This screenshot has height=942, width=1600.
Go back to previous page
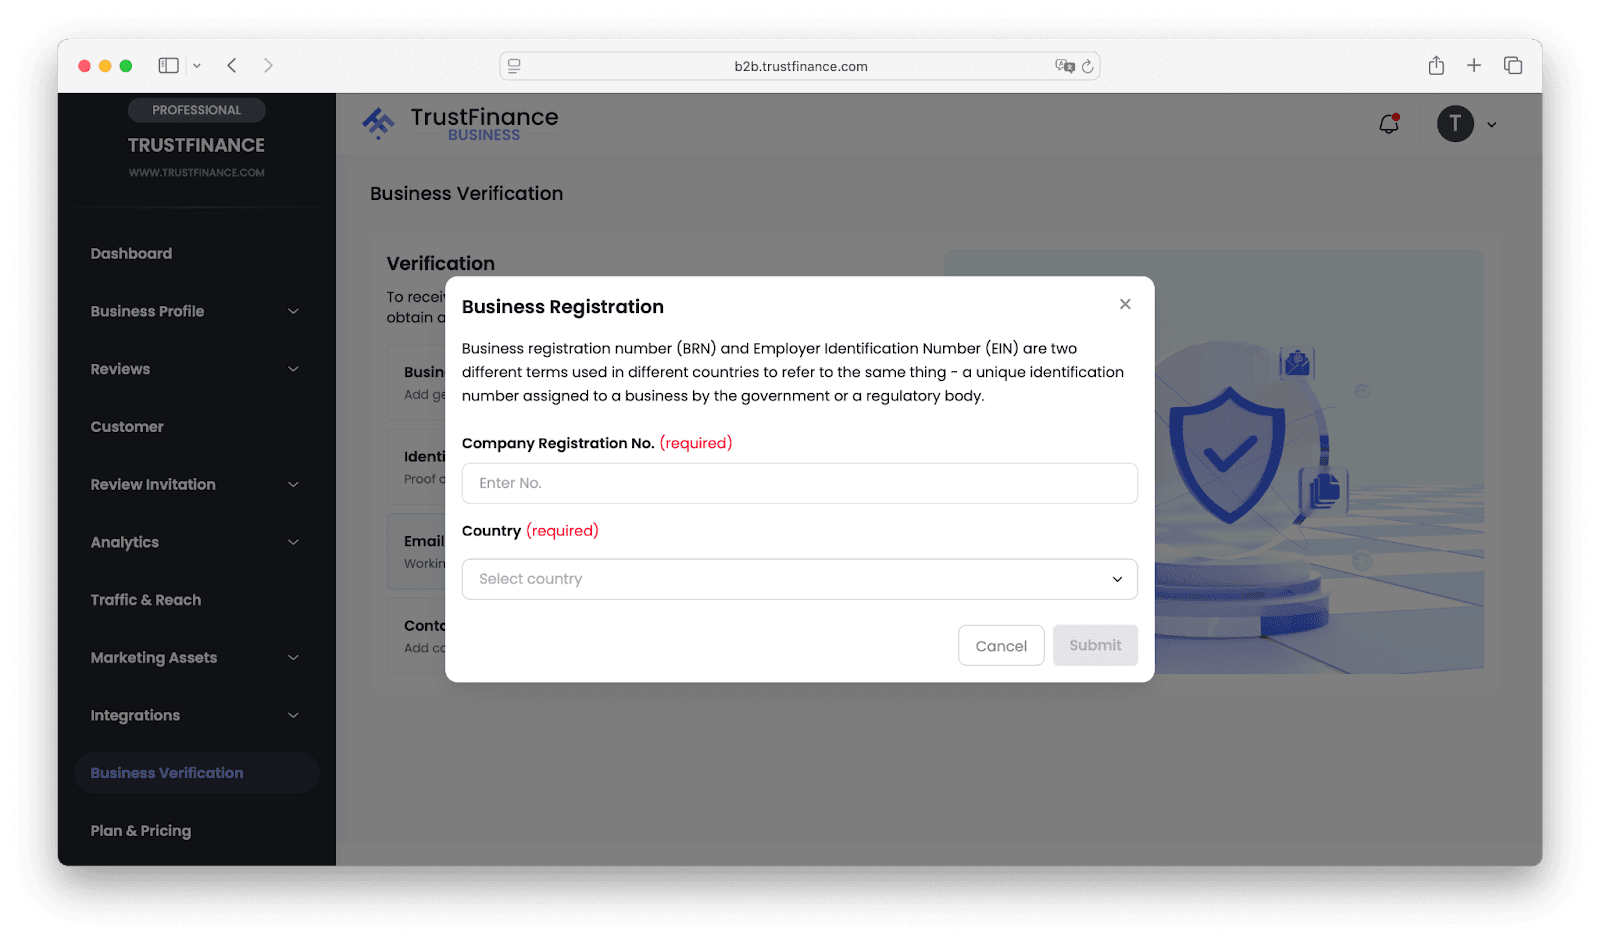[x=232, y=66]
